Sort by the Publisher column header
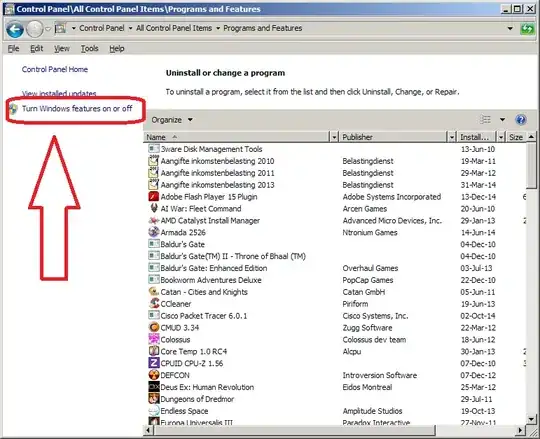This screenshot has height=439, width=540. click(x=393, y=137)
